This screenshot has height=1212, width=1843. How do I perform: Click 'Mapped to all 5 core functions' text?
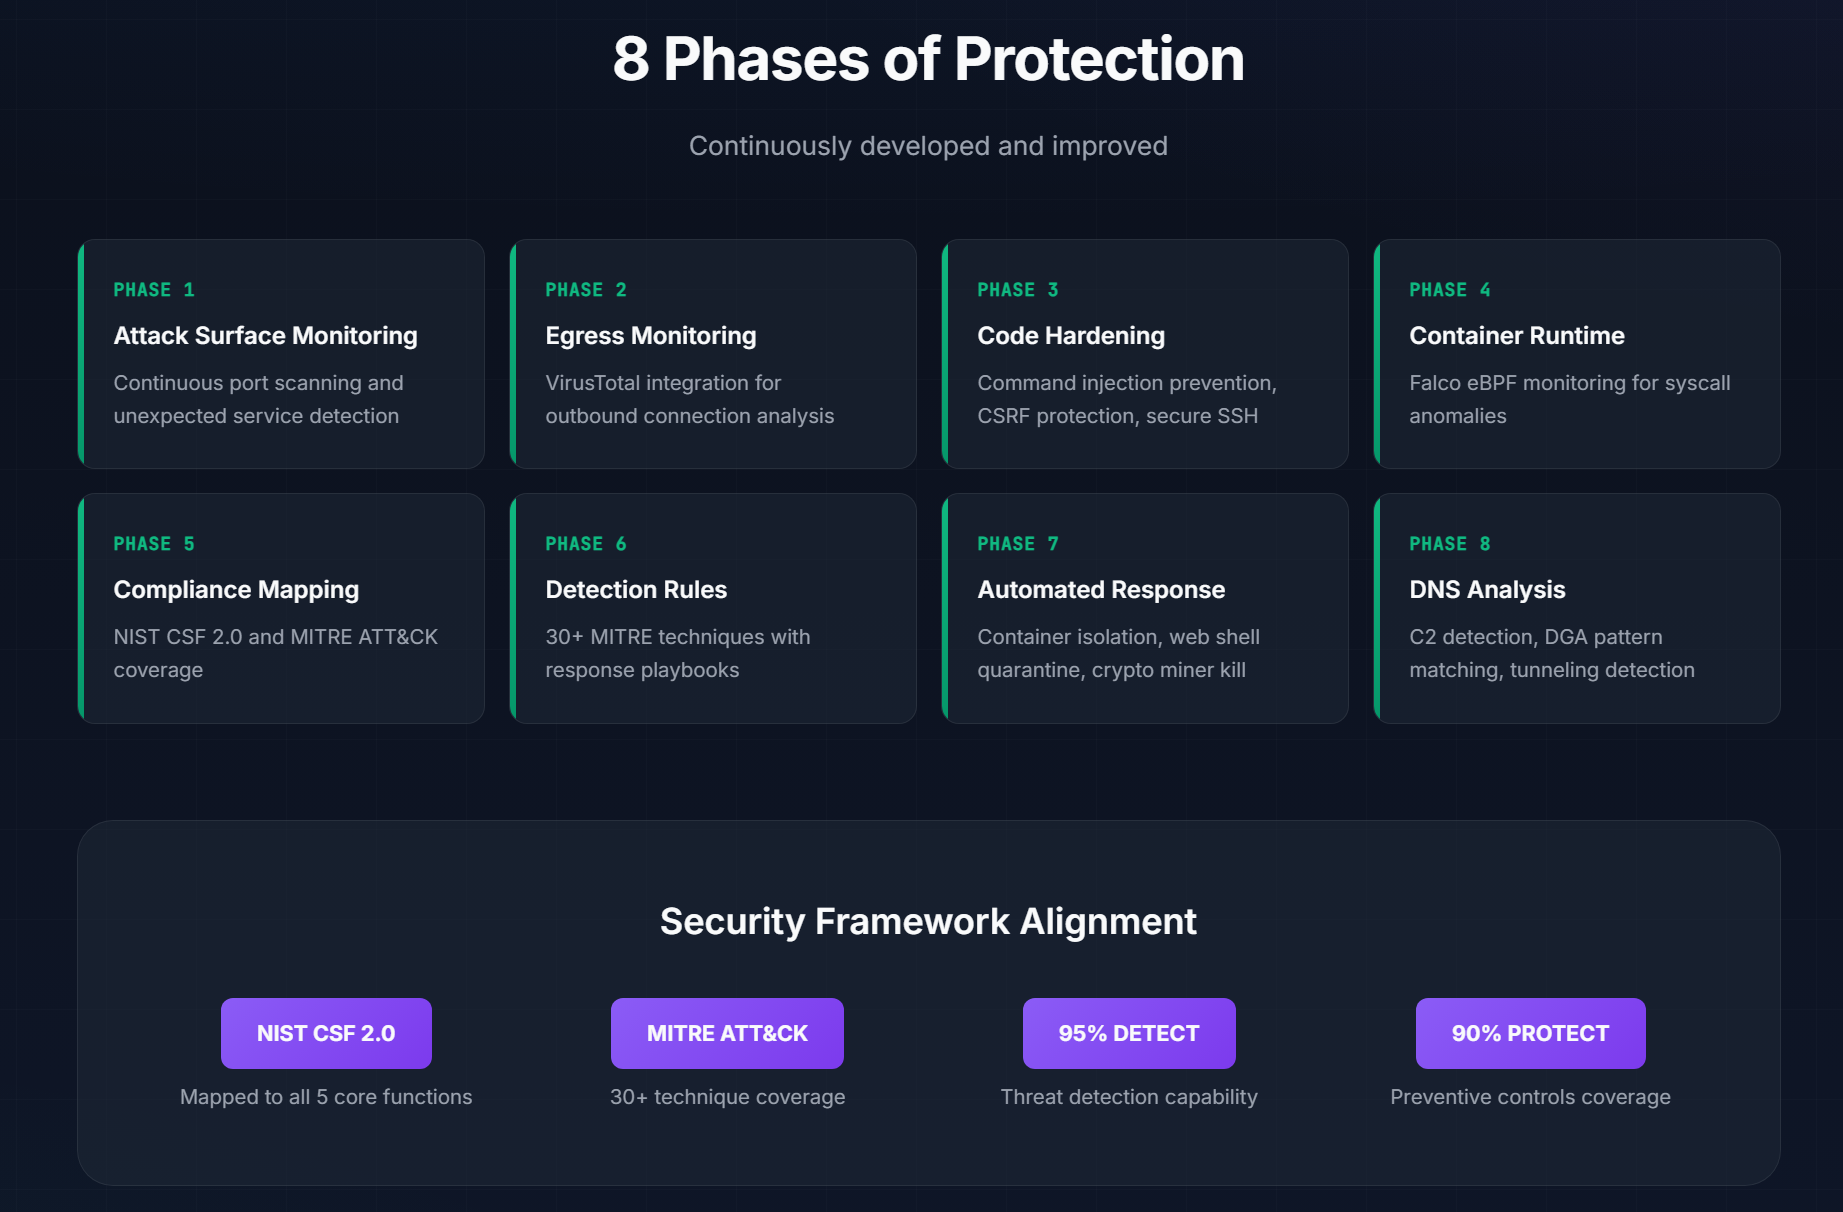click(x=326, y=1097)
